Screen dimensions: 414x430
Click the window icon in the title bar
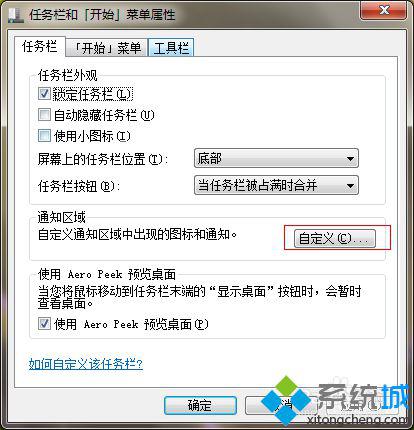click(x=15, y=15)
